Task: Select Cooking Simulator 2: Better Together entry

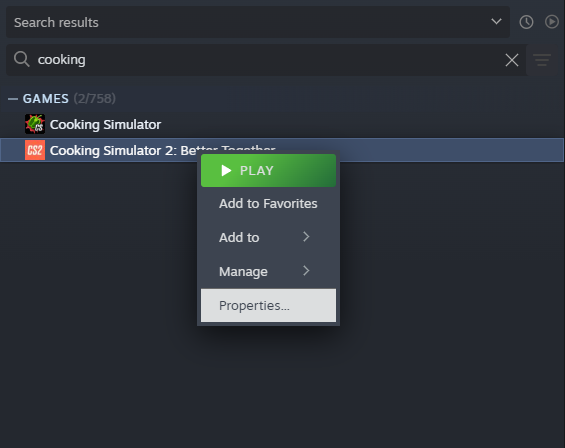Action: coord(282,150)
